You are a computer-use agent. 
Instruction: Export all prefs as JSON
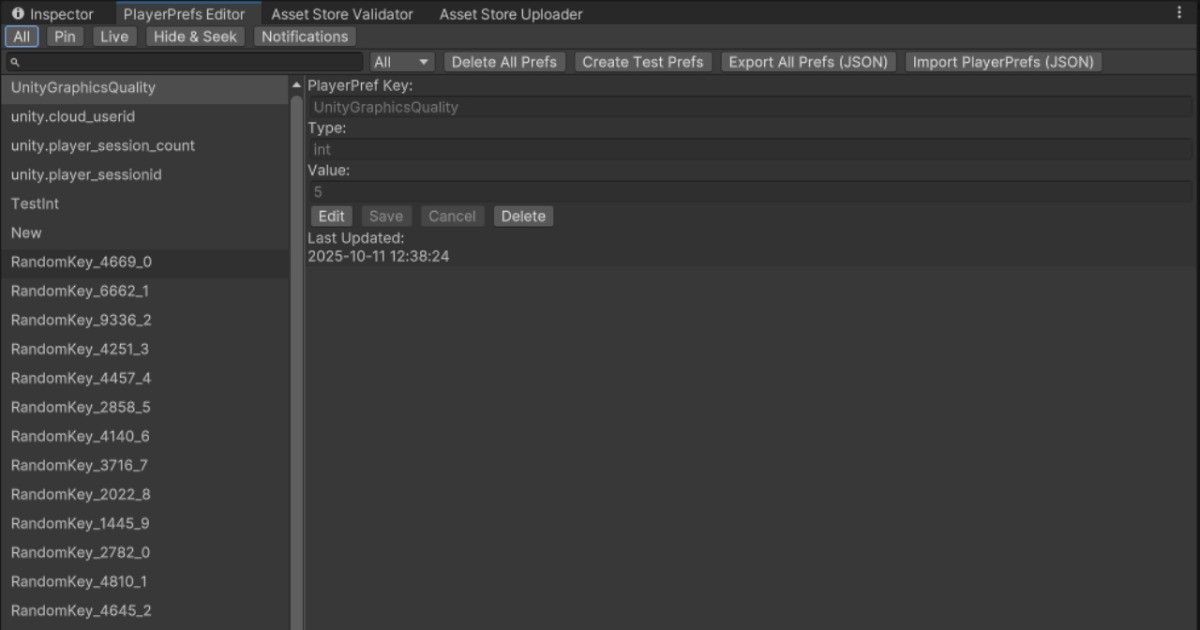807,61
